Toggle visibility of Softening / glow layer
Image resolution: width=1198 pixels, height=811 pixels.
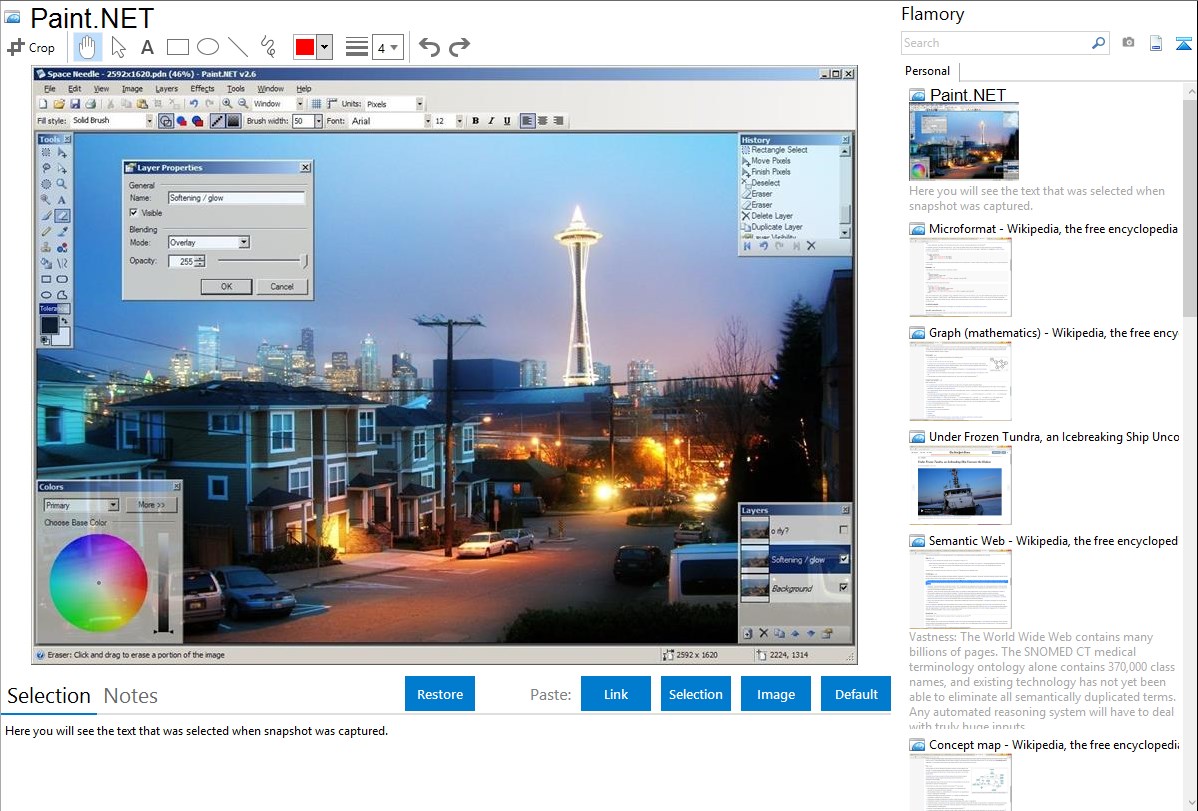(843, 560)
